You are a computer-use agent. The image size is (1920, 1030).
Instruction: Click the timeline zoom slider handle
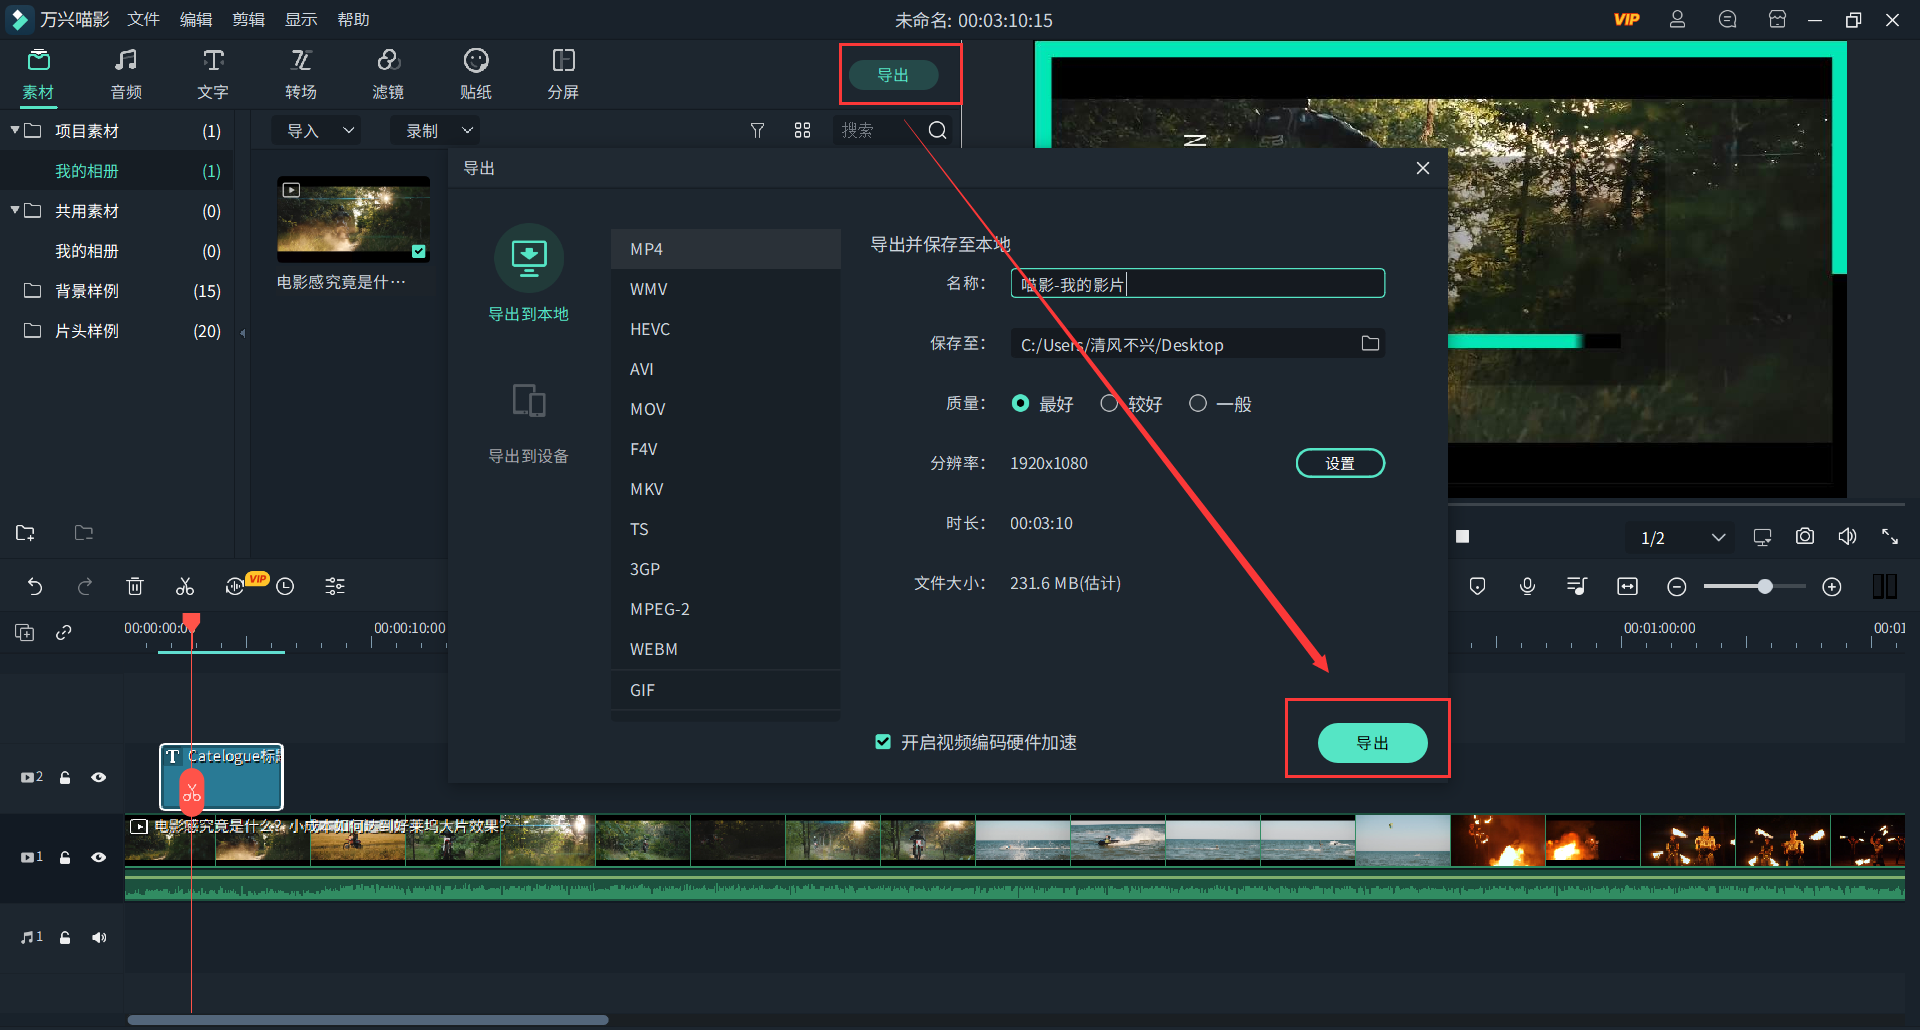coord(1765,587)
